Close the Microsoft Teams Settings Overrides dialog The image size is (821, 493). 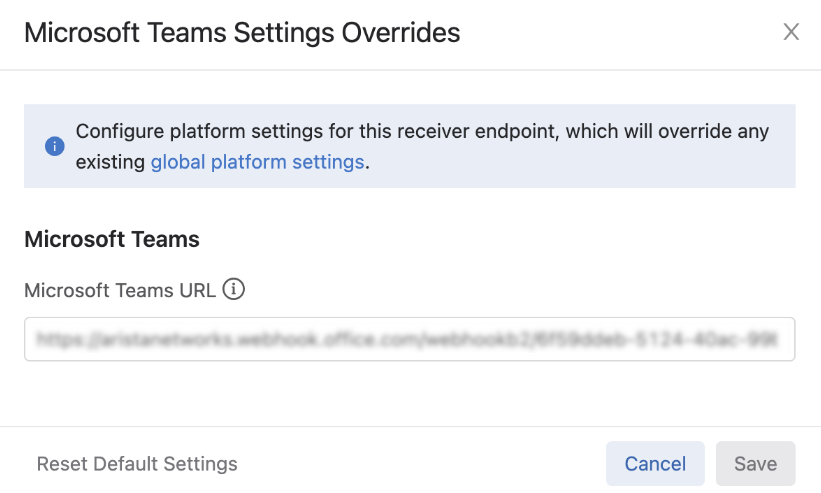click(x=791, y=31)
